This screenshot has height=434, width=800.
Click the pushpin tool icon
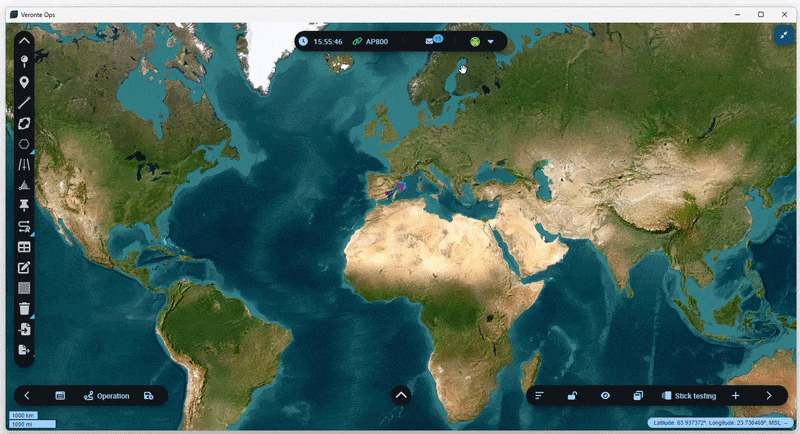pyautogui.click(x=24, y=206)
